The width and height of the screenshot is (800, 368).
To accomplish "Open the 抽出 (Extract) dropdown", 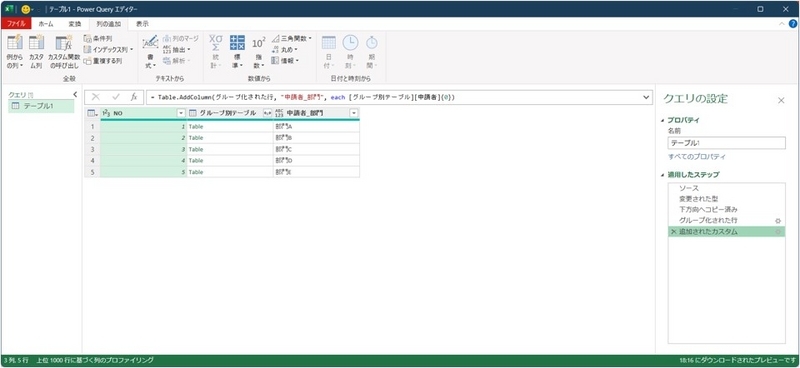I will (x=177, y=50).
